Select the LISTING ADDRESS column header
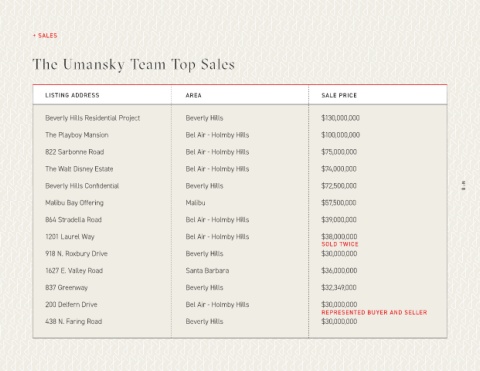This screenshot has width=480, height=371. coord(72,95)
